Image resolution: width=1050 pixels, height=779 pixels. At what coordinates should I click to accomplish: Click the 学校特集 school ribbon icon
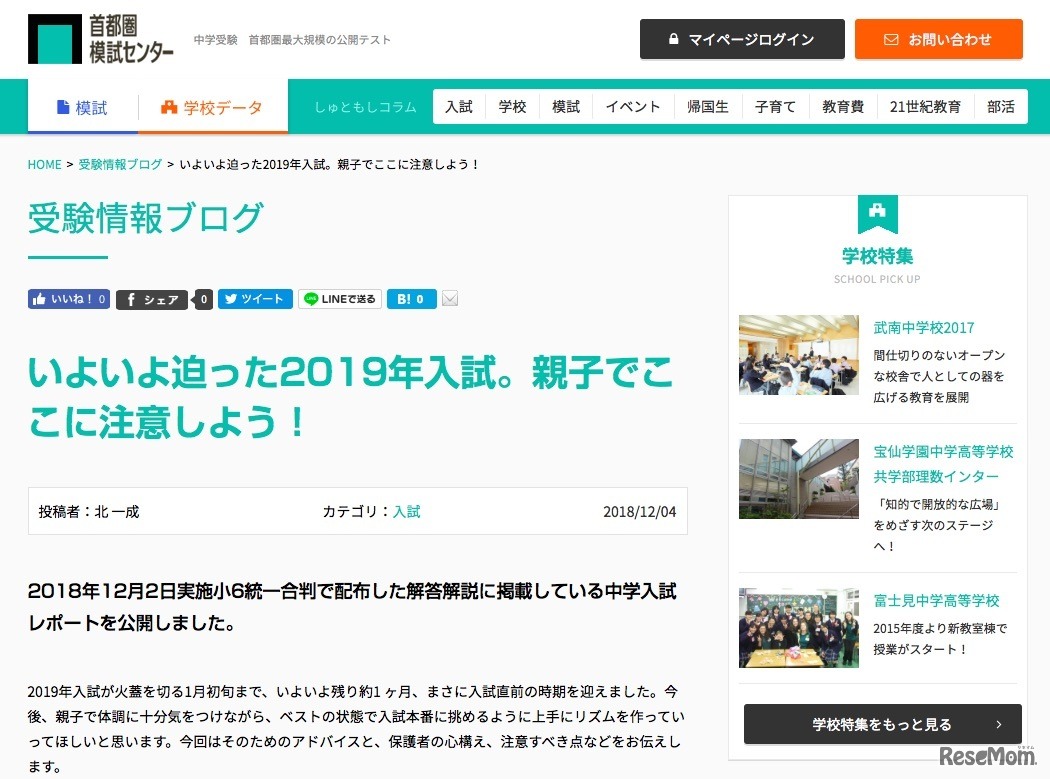877,214
